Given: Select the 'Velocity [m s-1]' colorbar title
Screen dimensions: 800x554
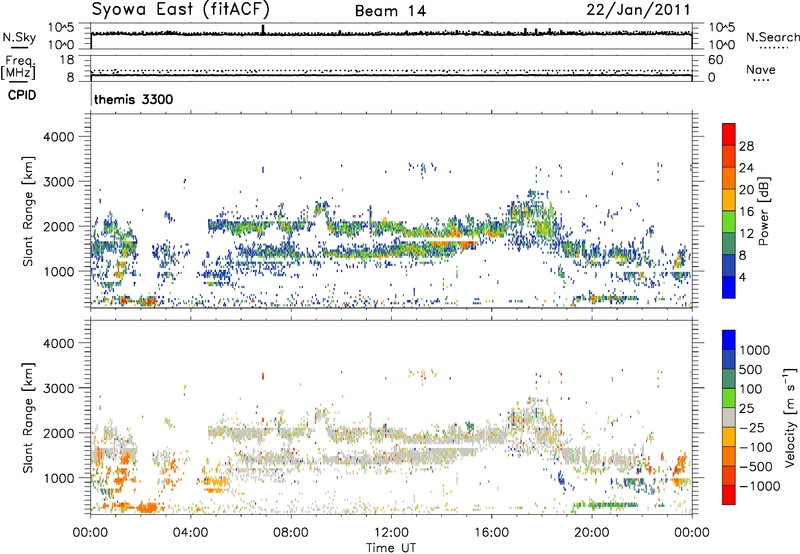Looking at the screenshot, I should coord(790,417).
